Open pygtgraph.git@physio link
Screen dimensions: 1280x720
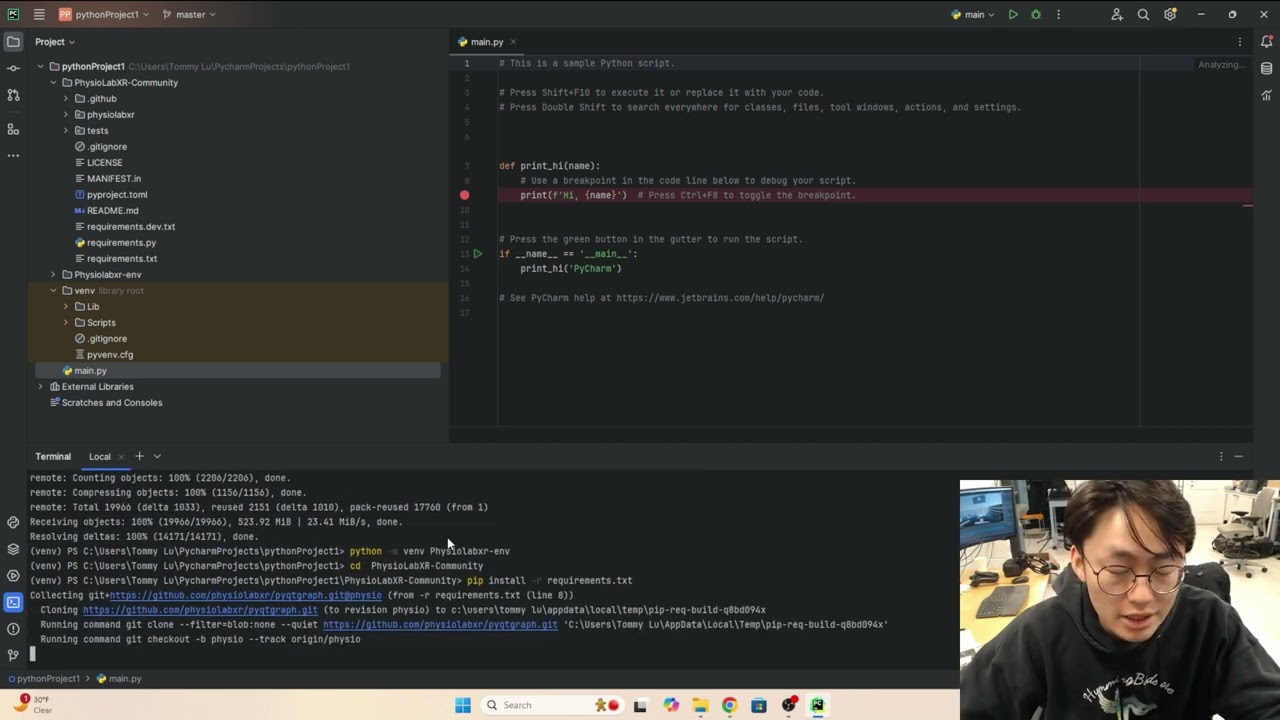[x=245, y=595]
